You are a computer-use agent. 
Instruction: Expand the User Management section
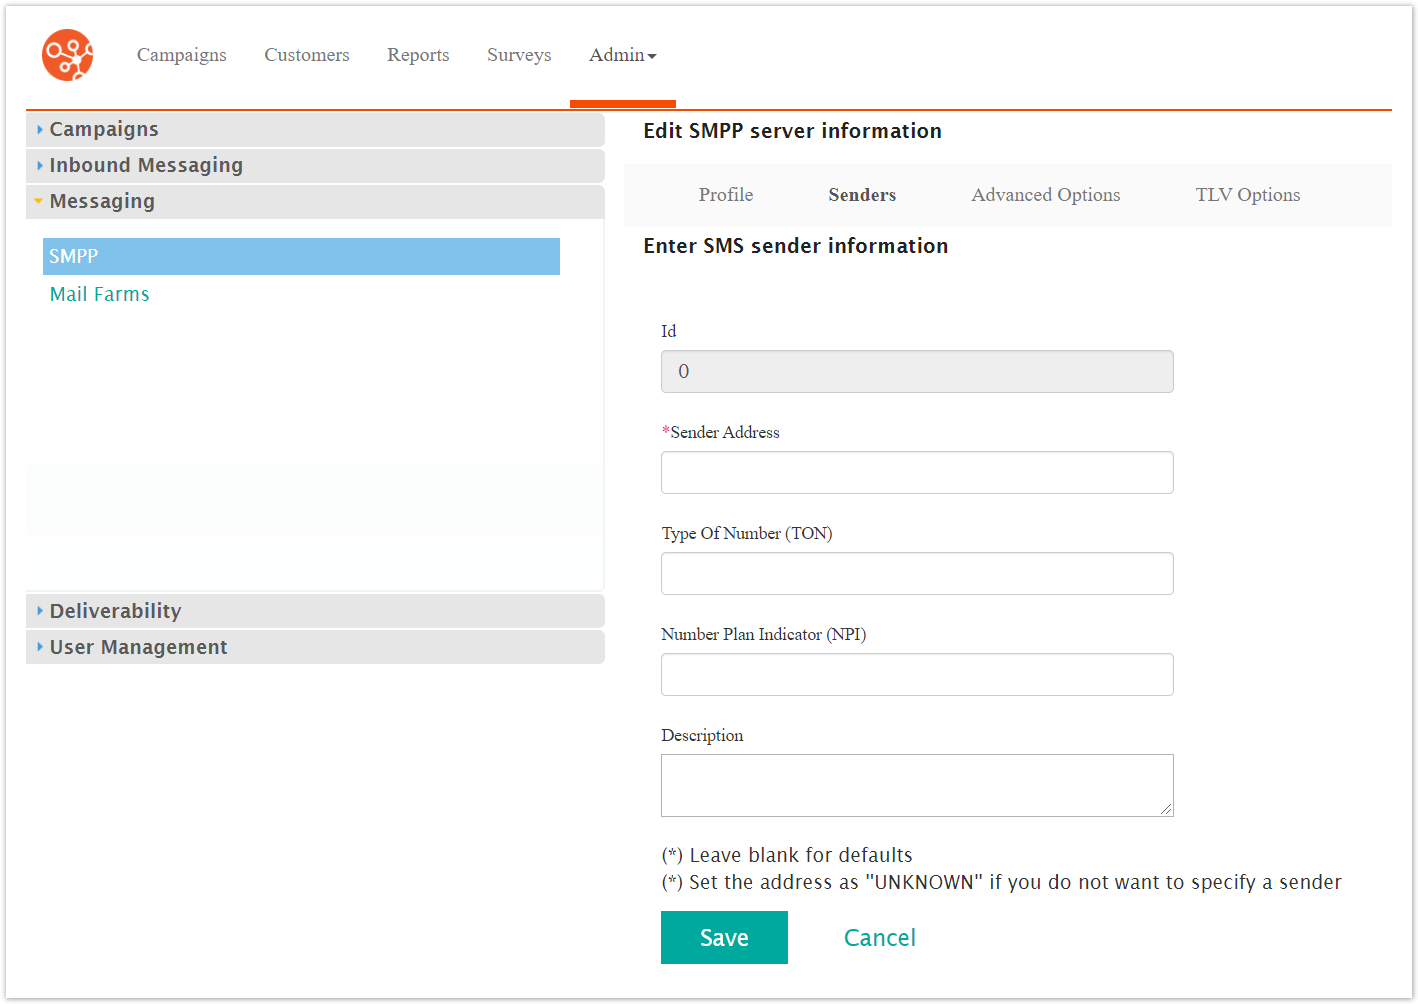(138, 647)
